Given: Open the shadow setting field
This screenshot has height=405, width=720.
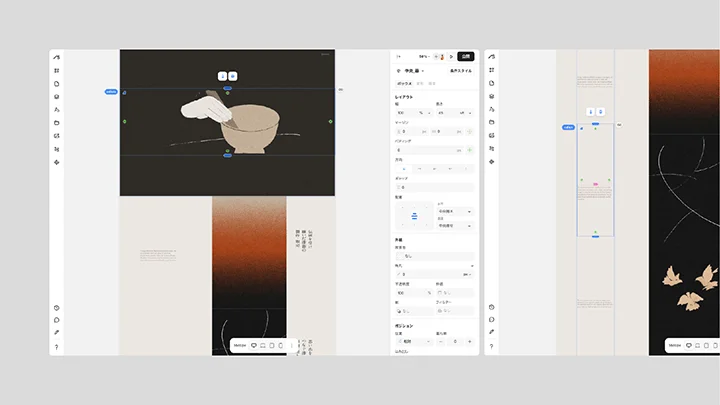Looking at the screenshot, I should click(x=414, y=311).
